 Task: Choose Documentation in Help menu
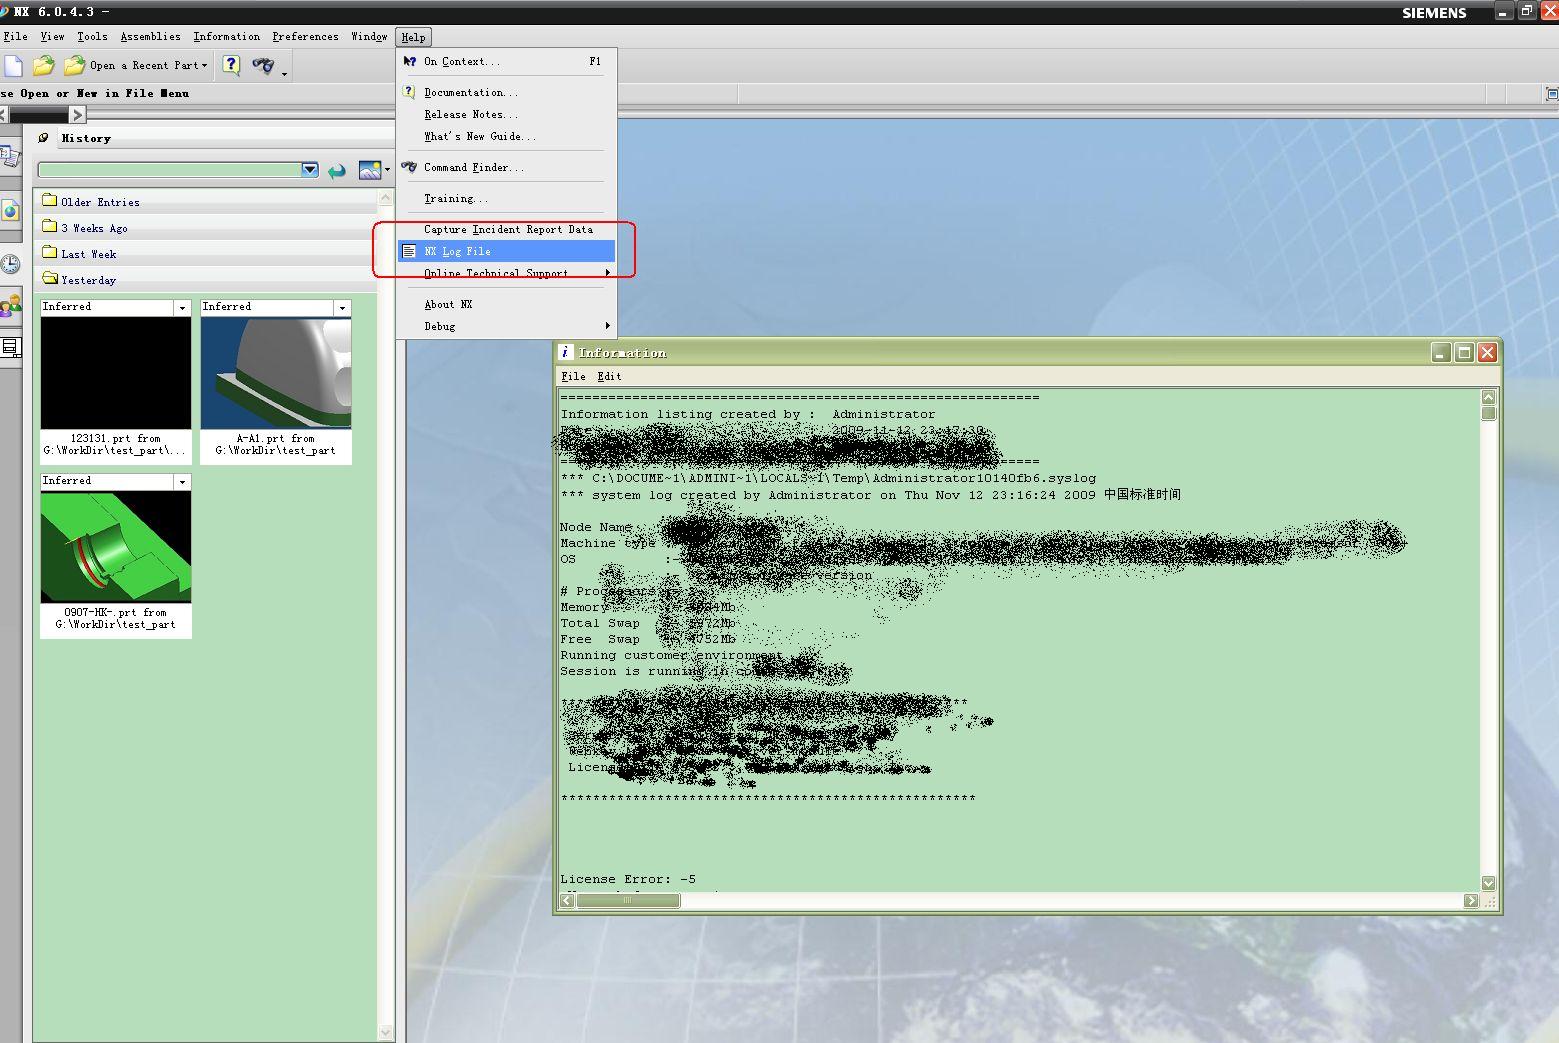click(506, 92)
